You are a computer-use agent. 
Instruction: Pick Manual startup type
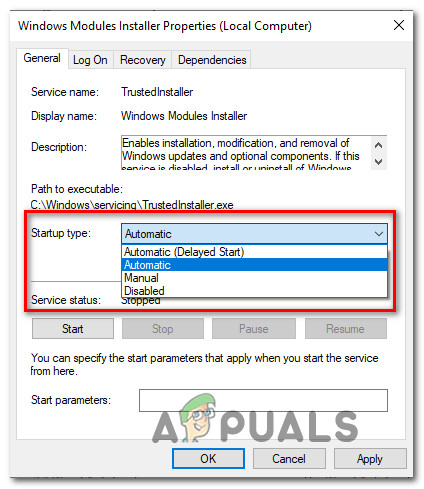pos(255,278)
